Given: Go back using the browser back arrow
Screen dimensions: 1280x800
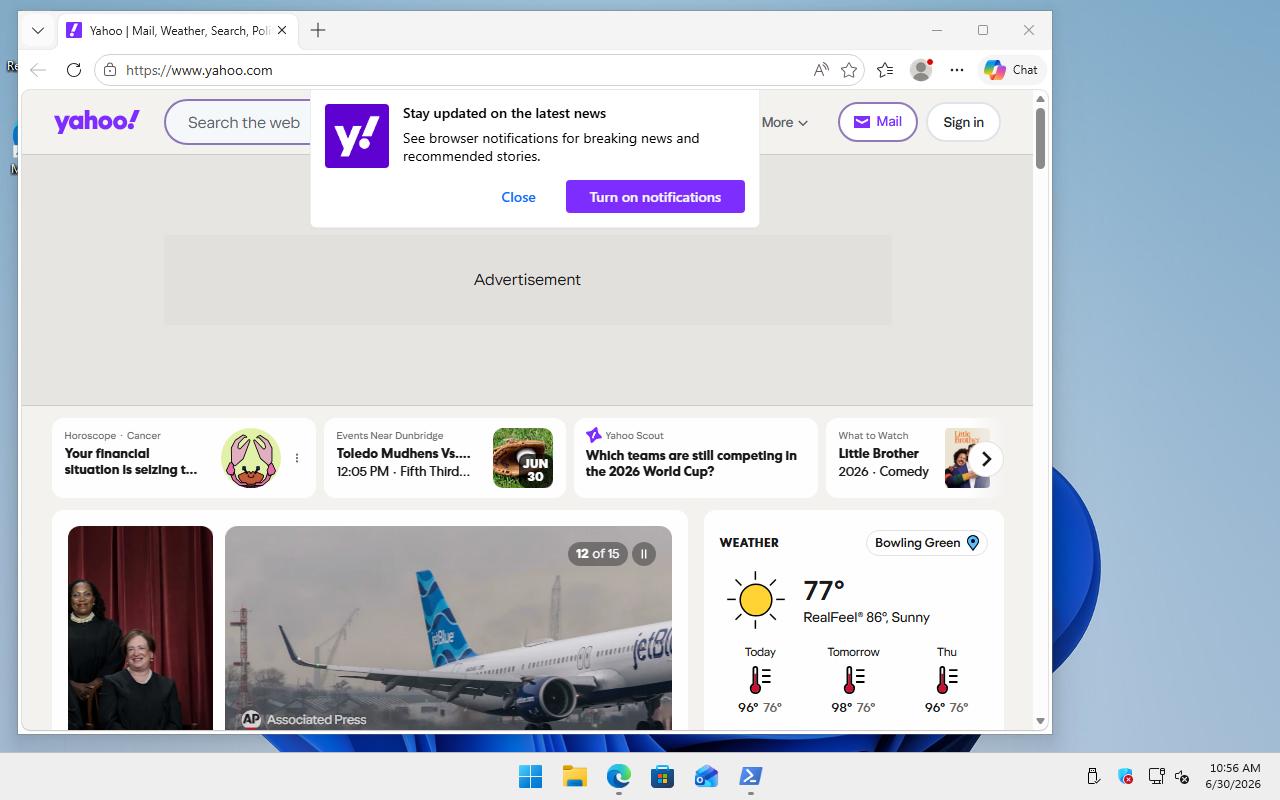Looking at the screenshot, I should coord(38,70).
